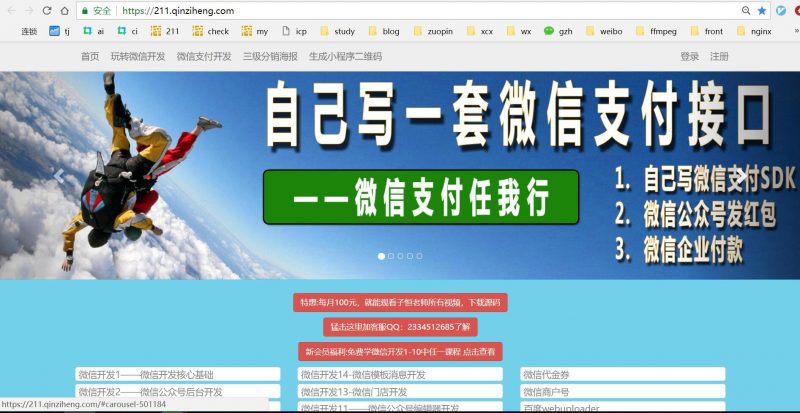Open 微信开发1——微信开发核心基础 course

coord(178,374)
